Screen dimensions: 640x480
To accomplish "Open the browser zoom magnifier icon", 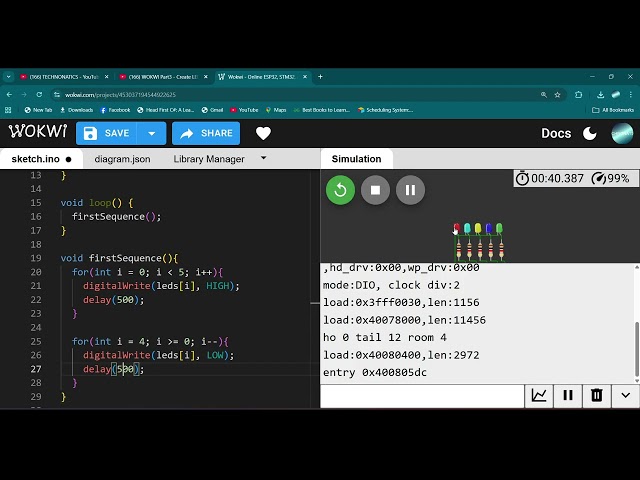I will 544,95.
